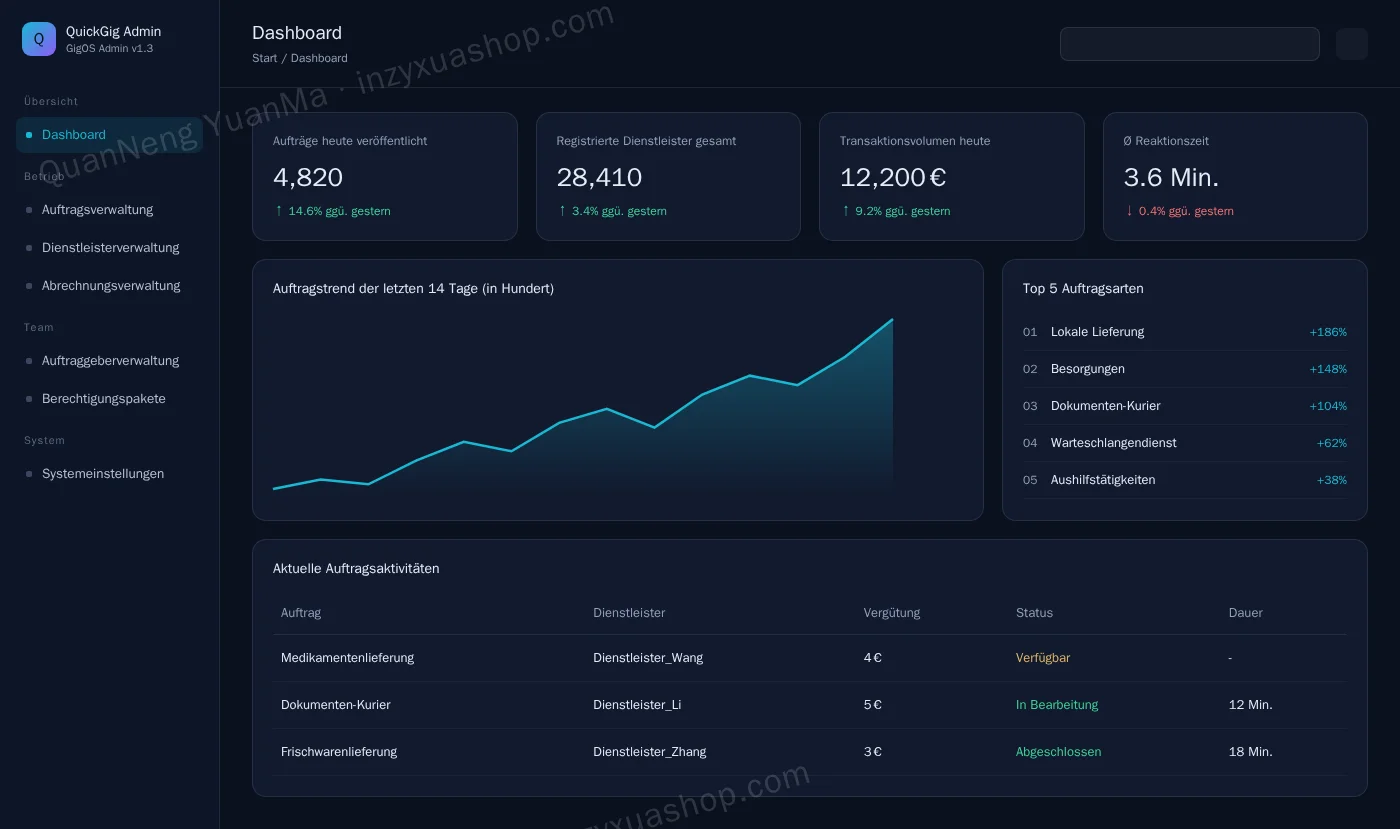Select Abrechnungsverwaltung menu entry
Viewport: 1400px width, 829px height.
point(109,286)
